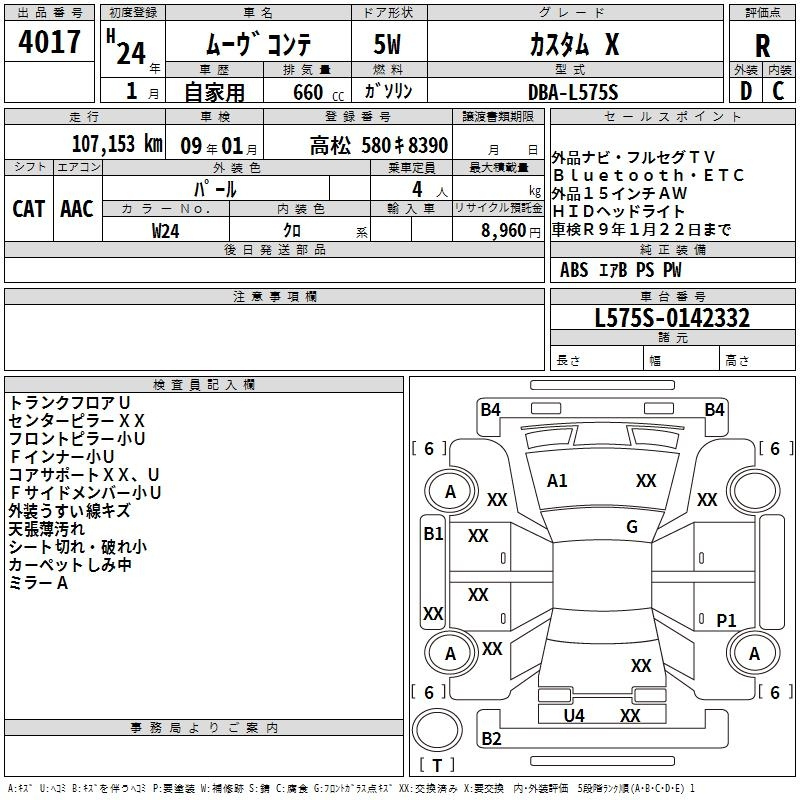Click the spare tire circle above [T]

(437, 729)
